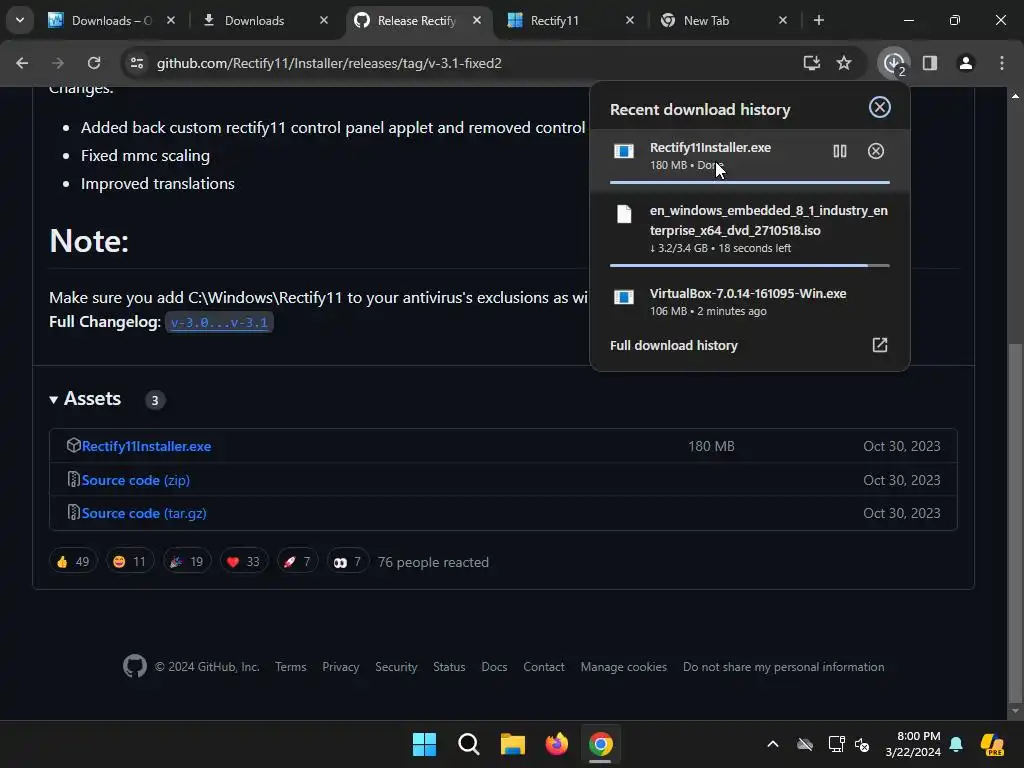Toggle the rocket reaction with 7
Image resolution: width=1024 pixels, height=768 pixels.
point(297,562)
